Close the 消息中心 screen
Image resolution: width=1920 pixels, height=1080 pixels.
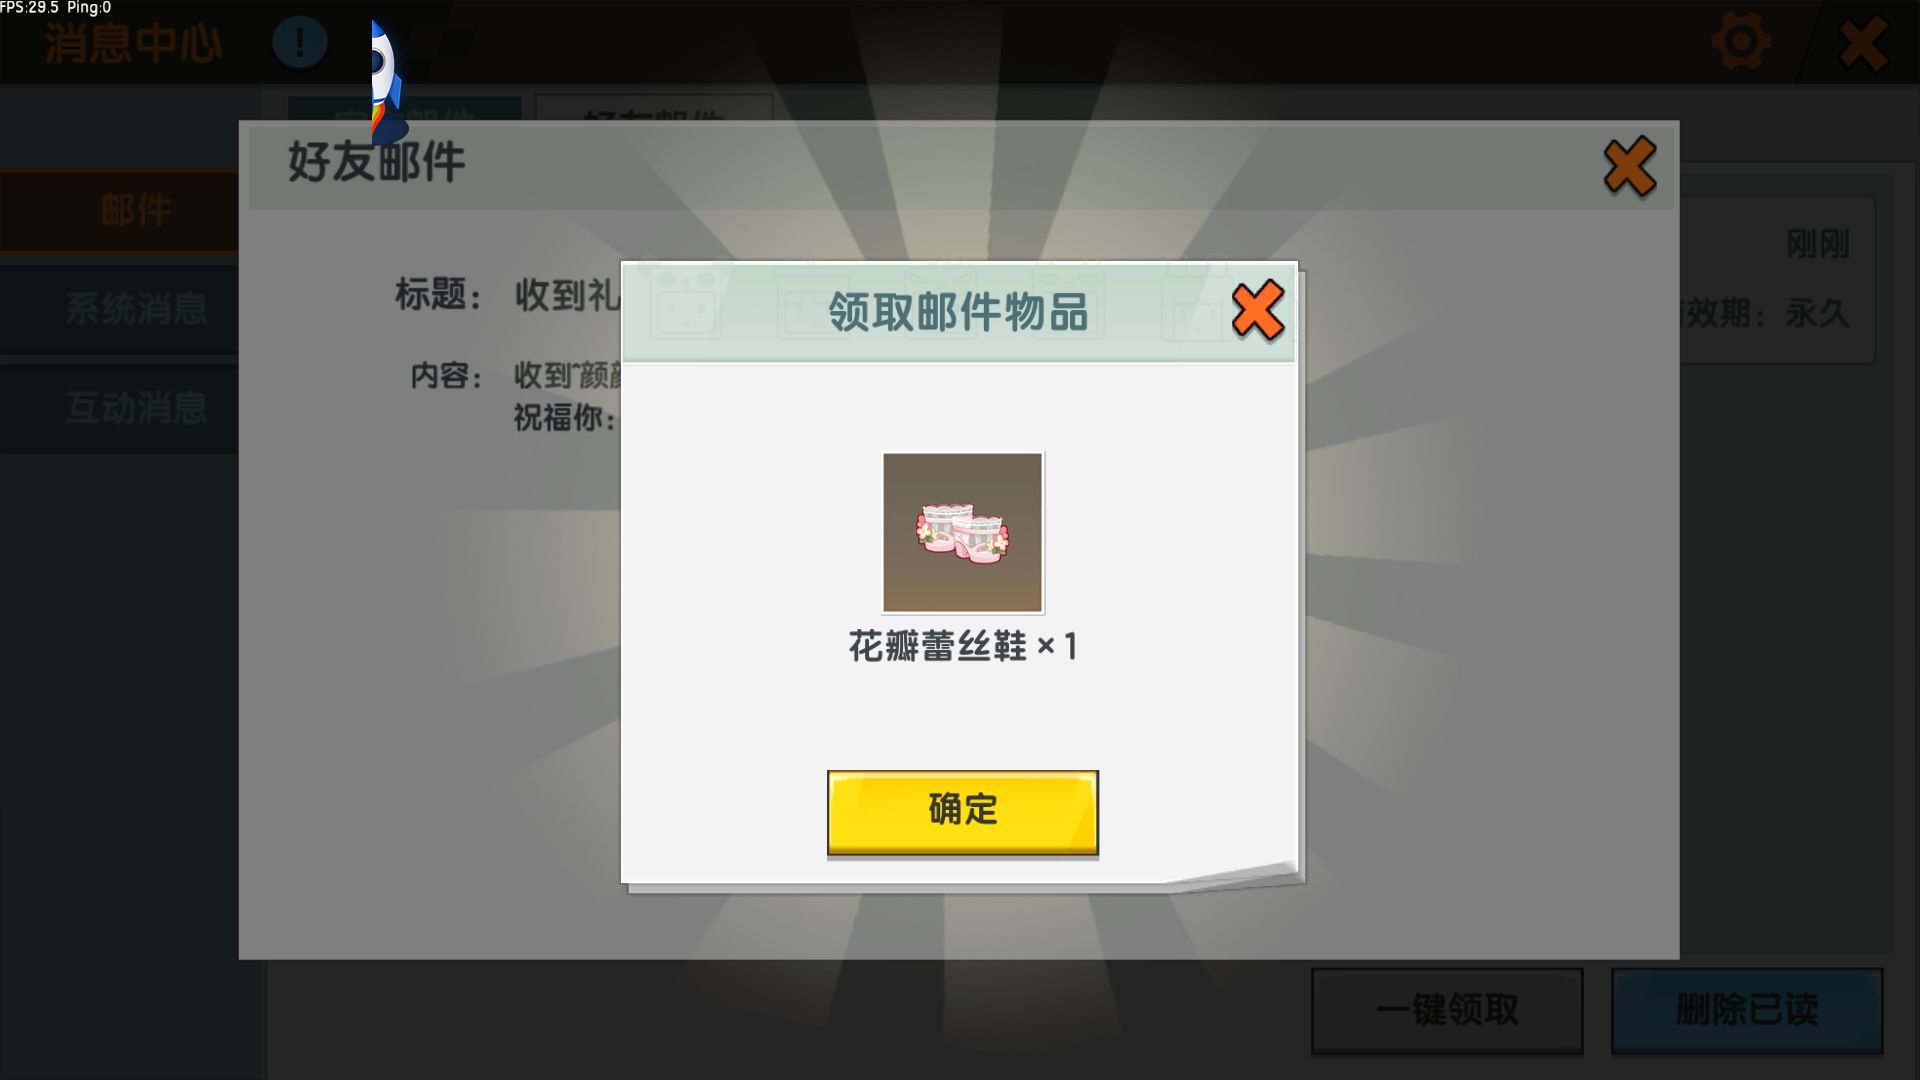point(1863,43)
